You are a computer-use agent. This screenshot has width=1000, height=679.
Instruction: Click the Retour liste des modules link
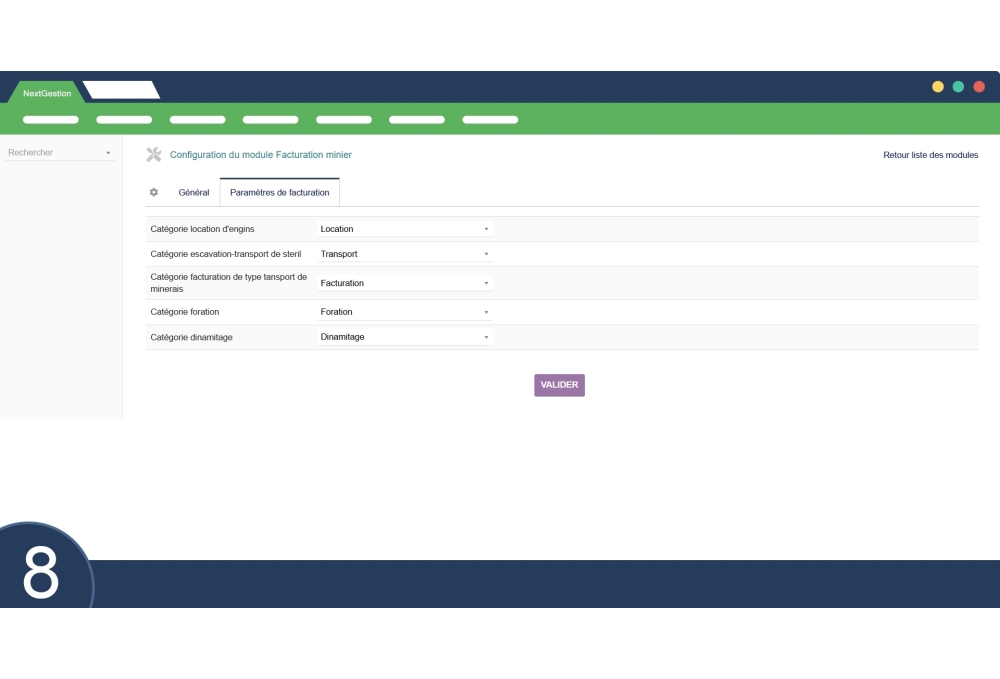(929, 155)
